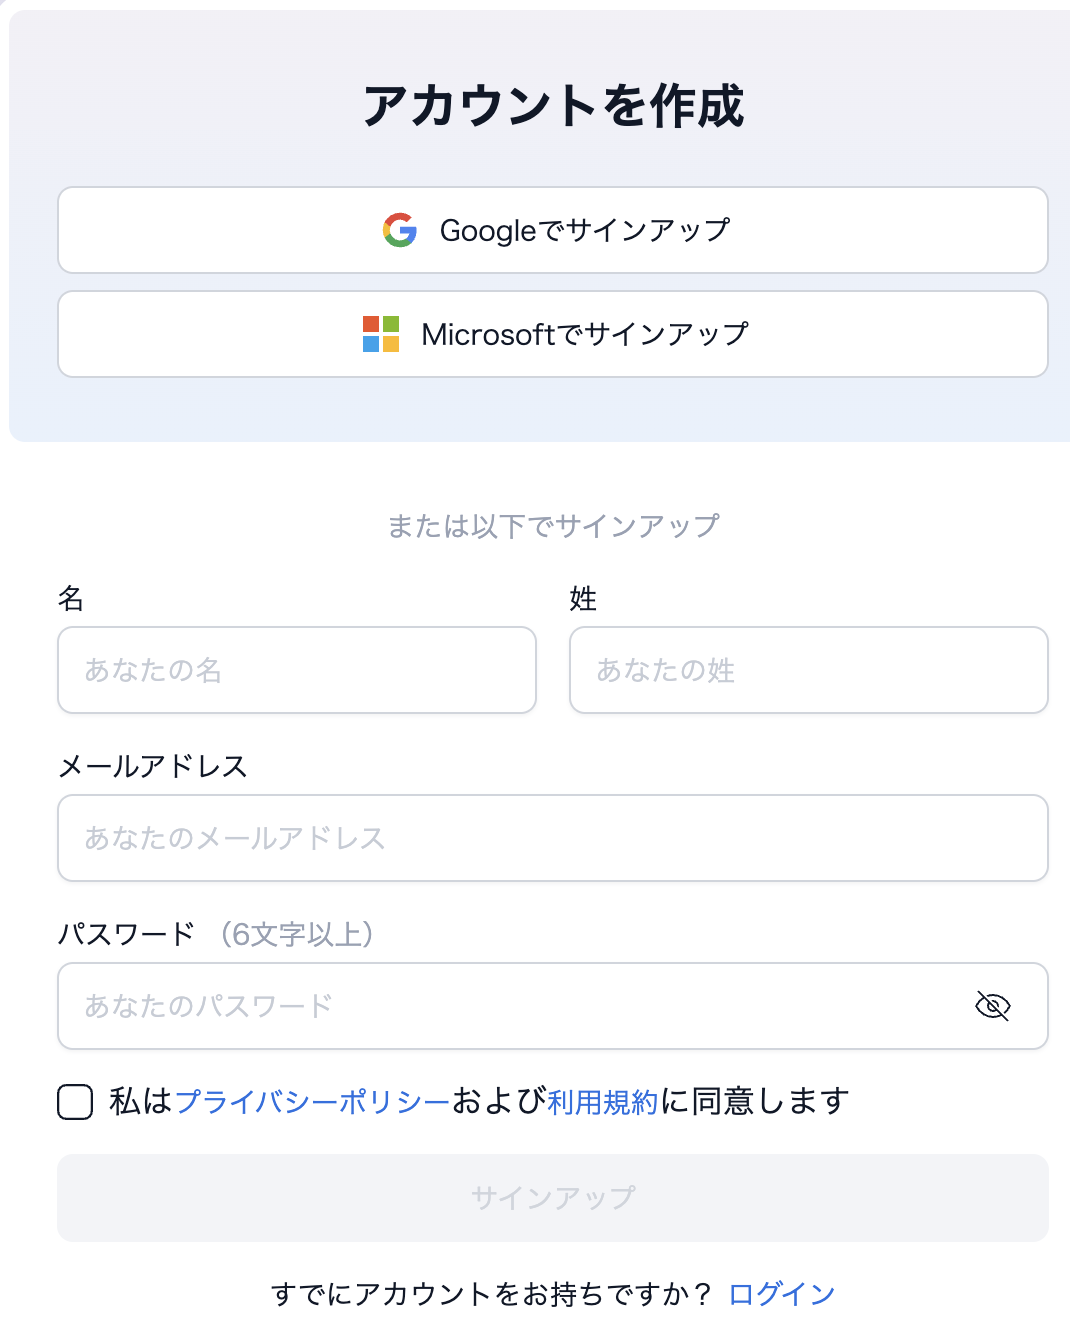
Task: Toggle password visibility eye icon
Action: 992,1006
